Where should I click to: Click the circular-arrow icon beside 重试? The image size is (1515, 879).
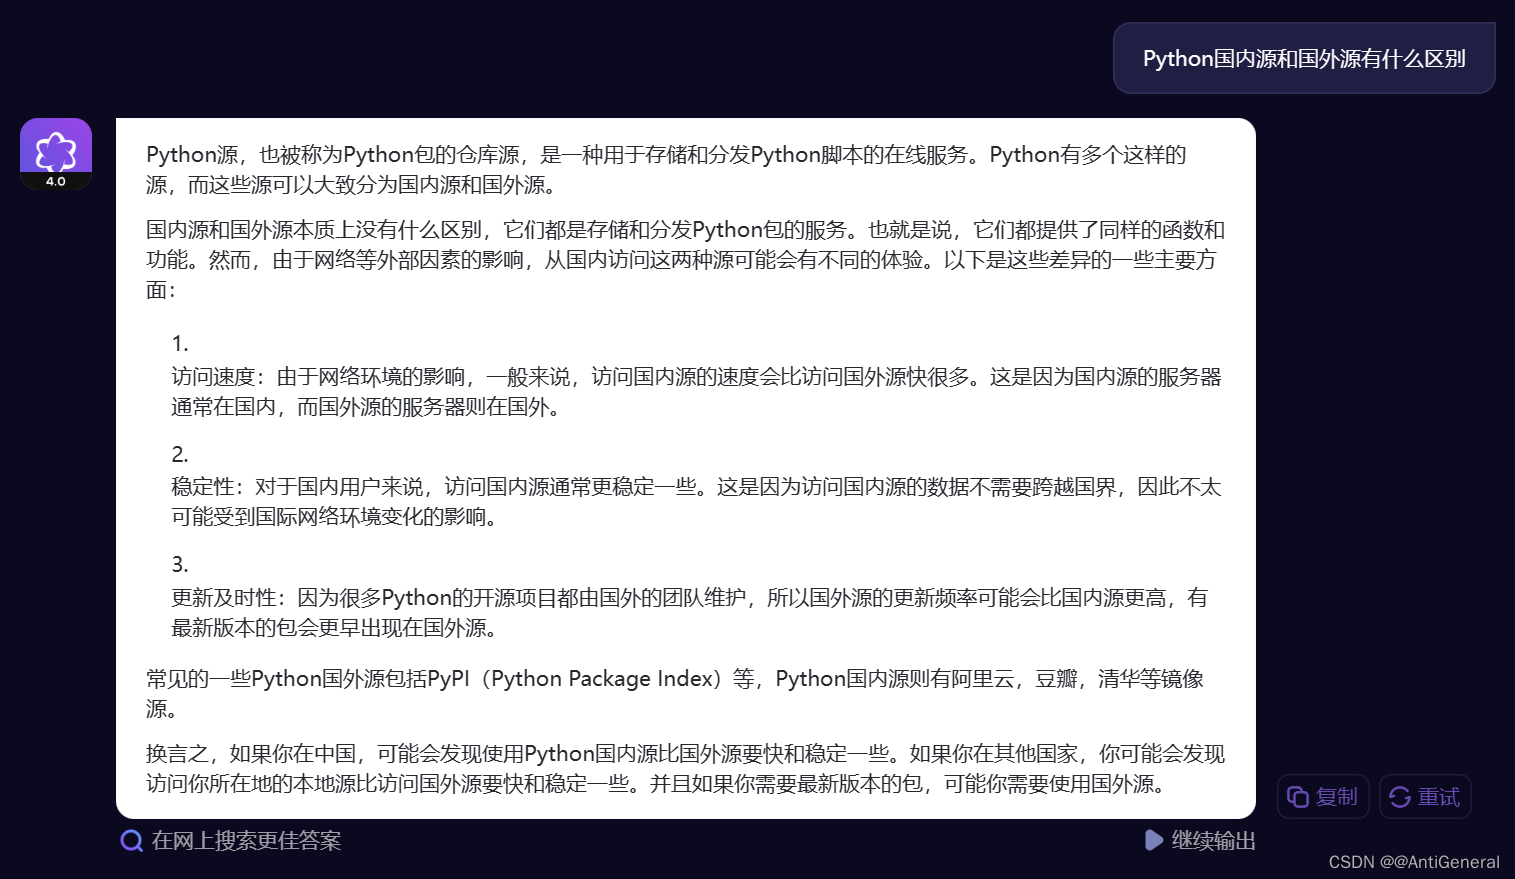(x=1400, y=796)
